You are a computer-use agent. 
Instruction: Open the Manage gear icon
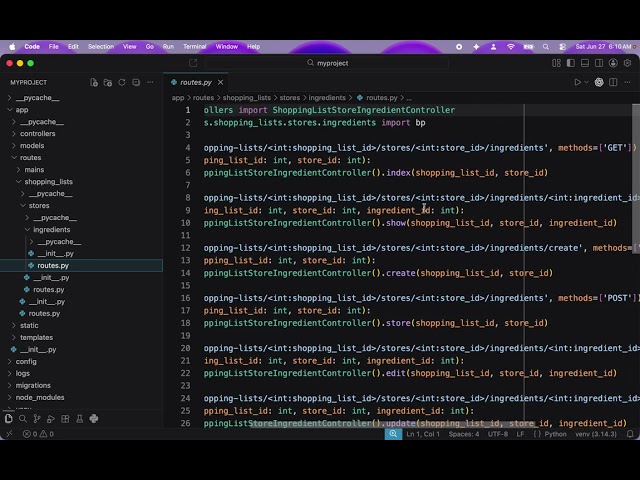627,63
